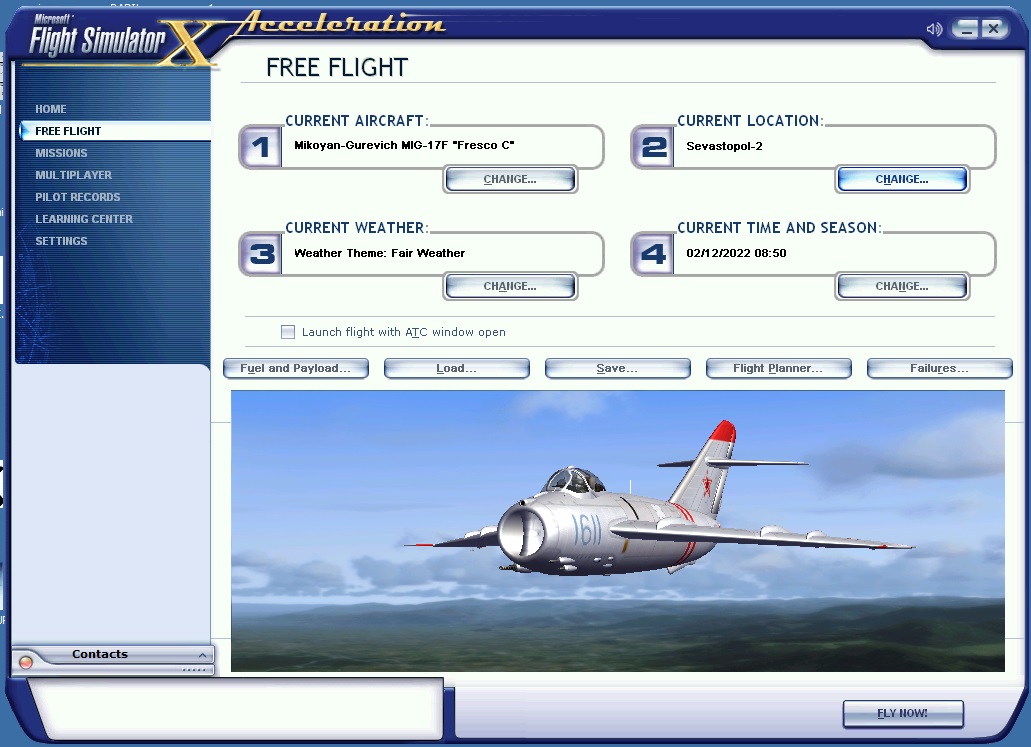This screenshot has height=747, width=1031.
Task: Click the number 4 time step icon
Action: (652, 254)
